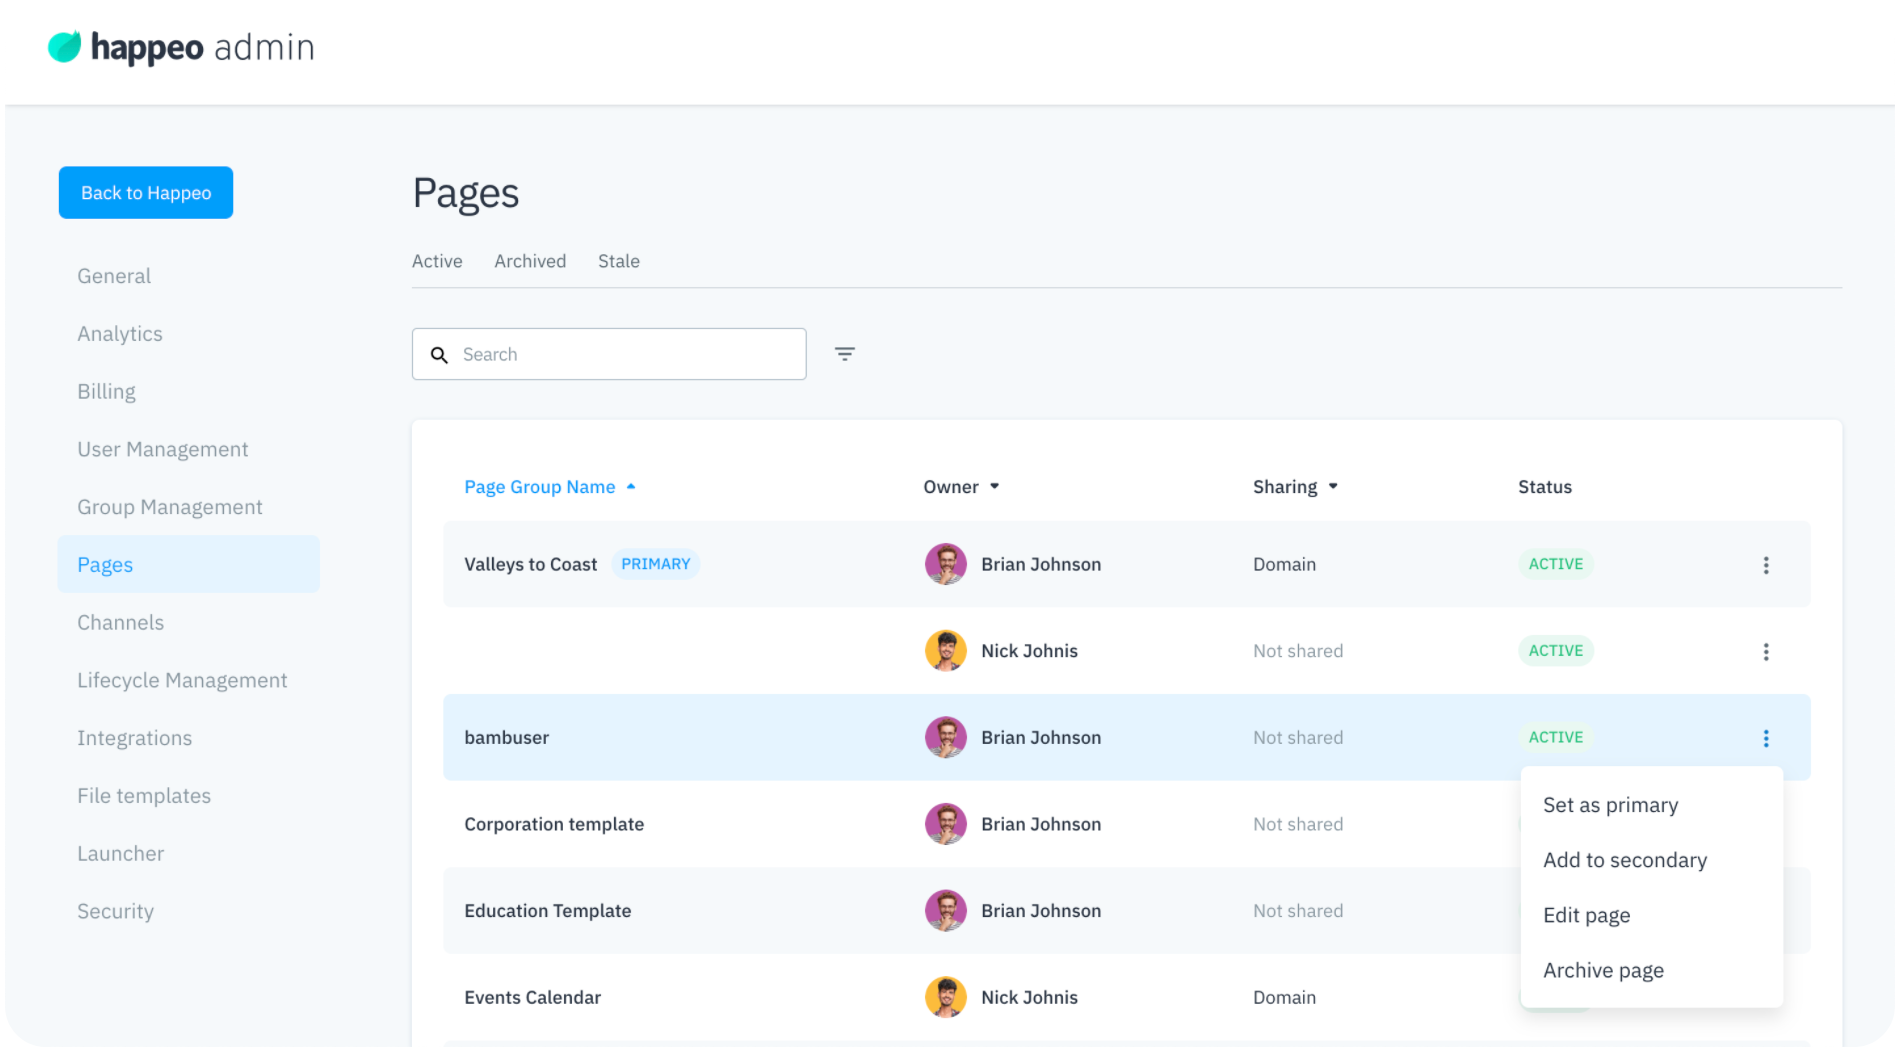
Task: Click the Back to Happeo button
Action: pyautogui.click(x=146, y=193)
